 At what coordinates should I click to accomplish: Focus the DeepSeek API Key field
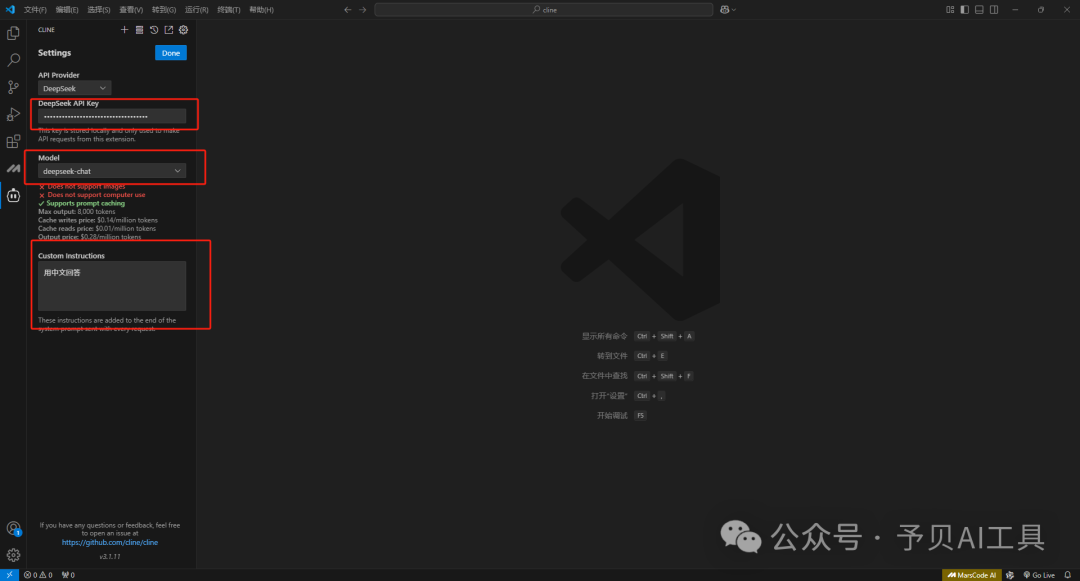click(112, 116)
